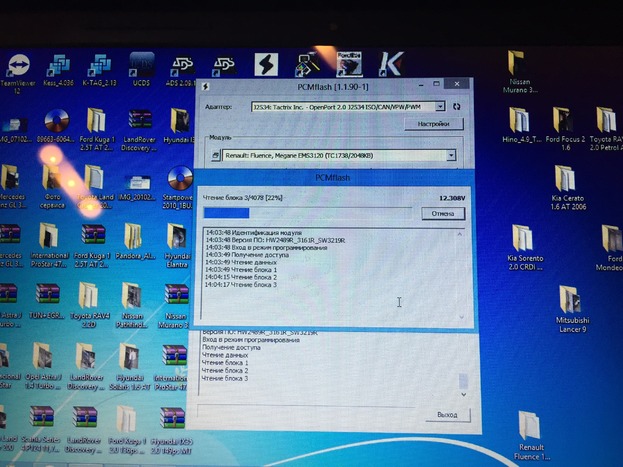The width and height of the screenshot is (623, 467).
Task: Click the Выход exit button
Action: (446, 414)
